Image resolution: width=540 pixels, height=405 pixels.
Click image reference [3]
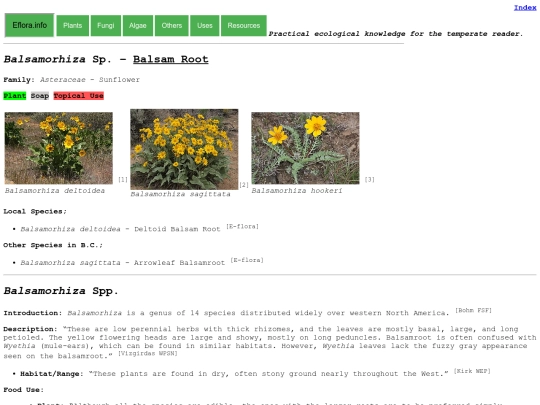[x=370, y=179]
